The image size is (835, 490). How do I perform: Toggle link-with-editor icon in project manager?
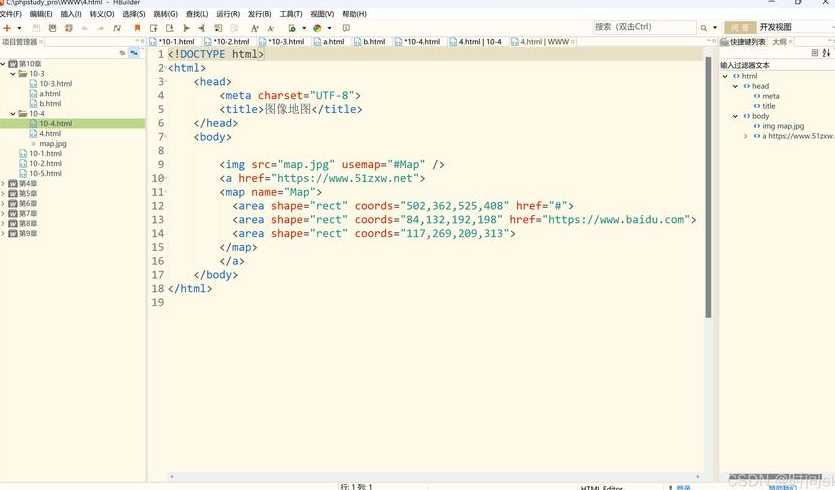click(134, 53)
